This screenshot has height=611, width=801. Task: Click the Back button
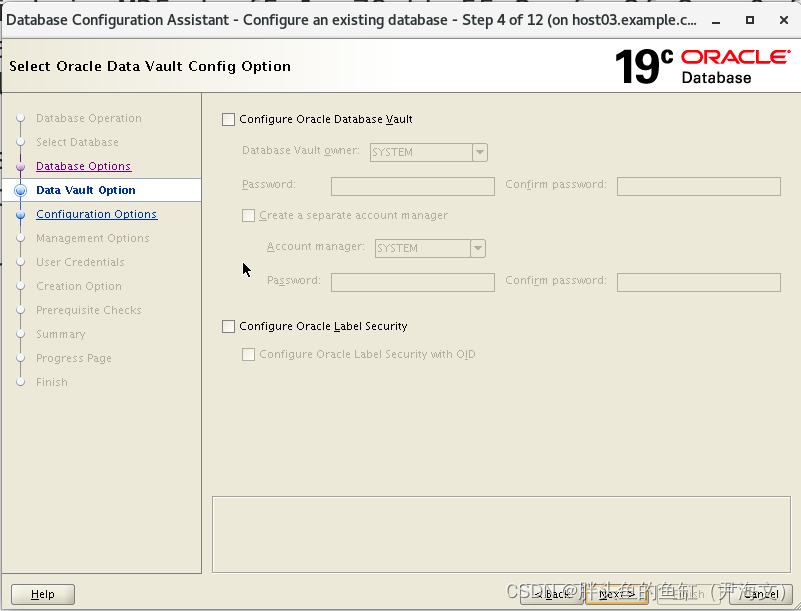[552, 594]
